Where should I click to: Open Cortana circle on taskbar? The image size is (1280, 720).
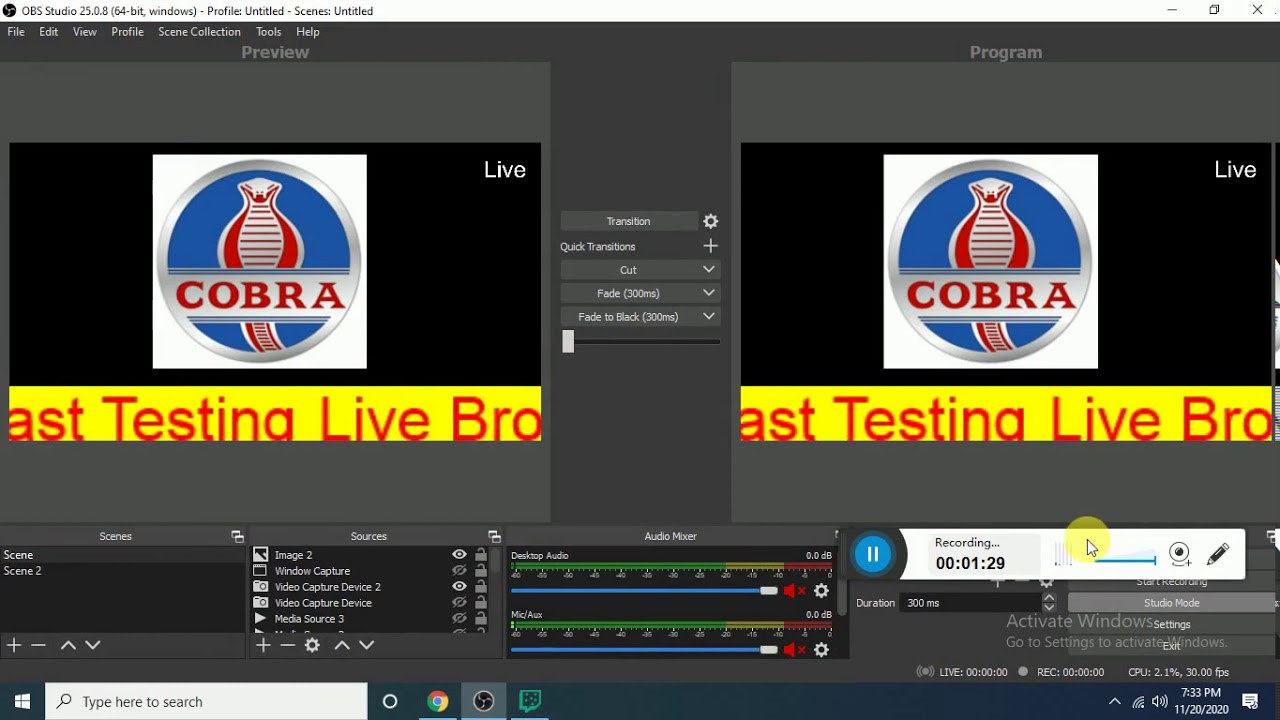pyautogui.click(x=390, y=701)
